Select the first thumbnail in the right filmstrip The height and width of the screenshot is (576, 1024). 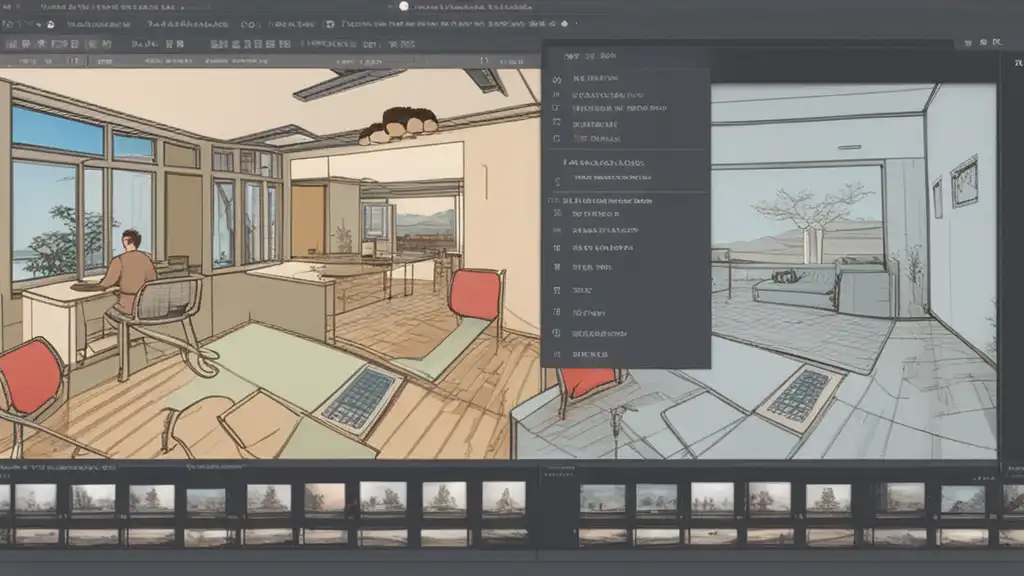pyautogui.click(x=601, y=498)
